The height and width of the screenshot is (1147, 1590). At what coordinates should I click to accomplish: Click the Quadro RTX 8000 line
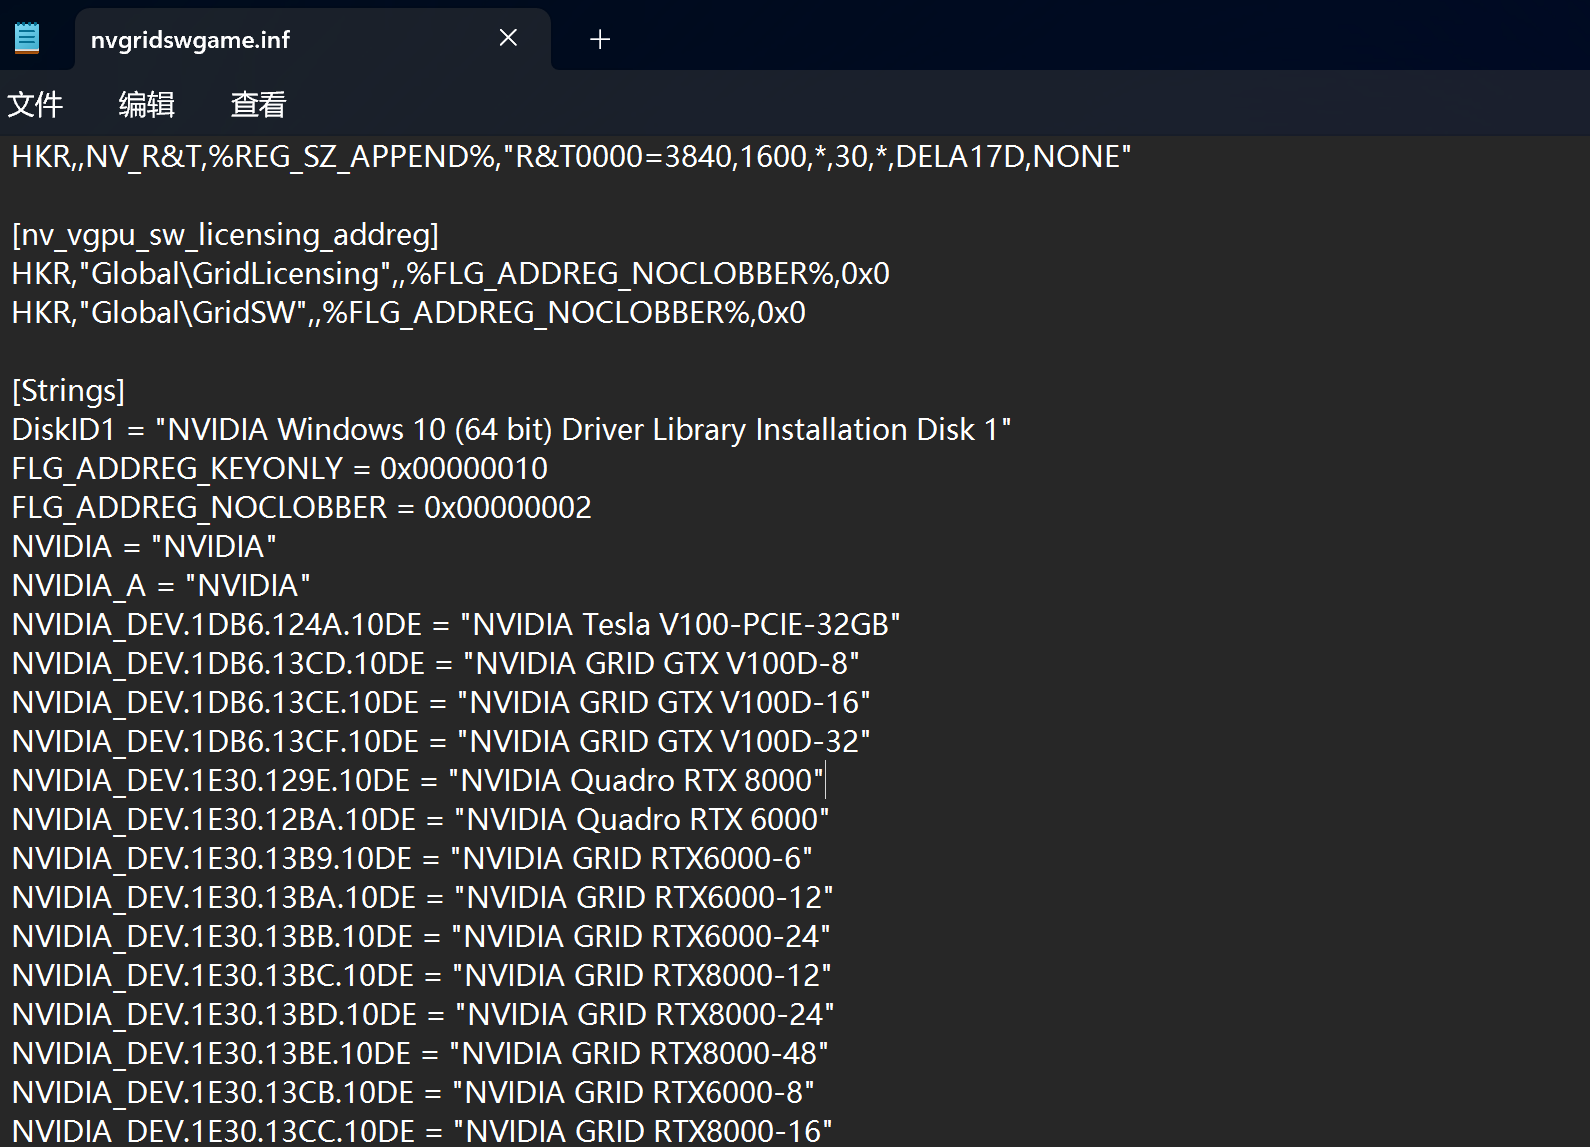(x=418, y=781)
